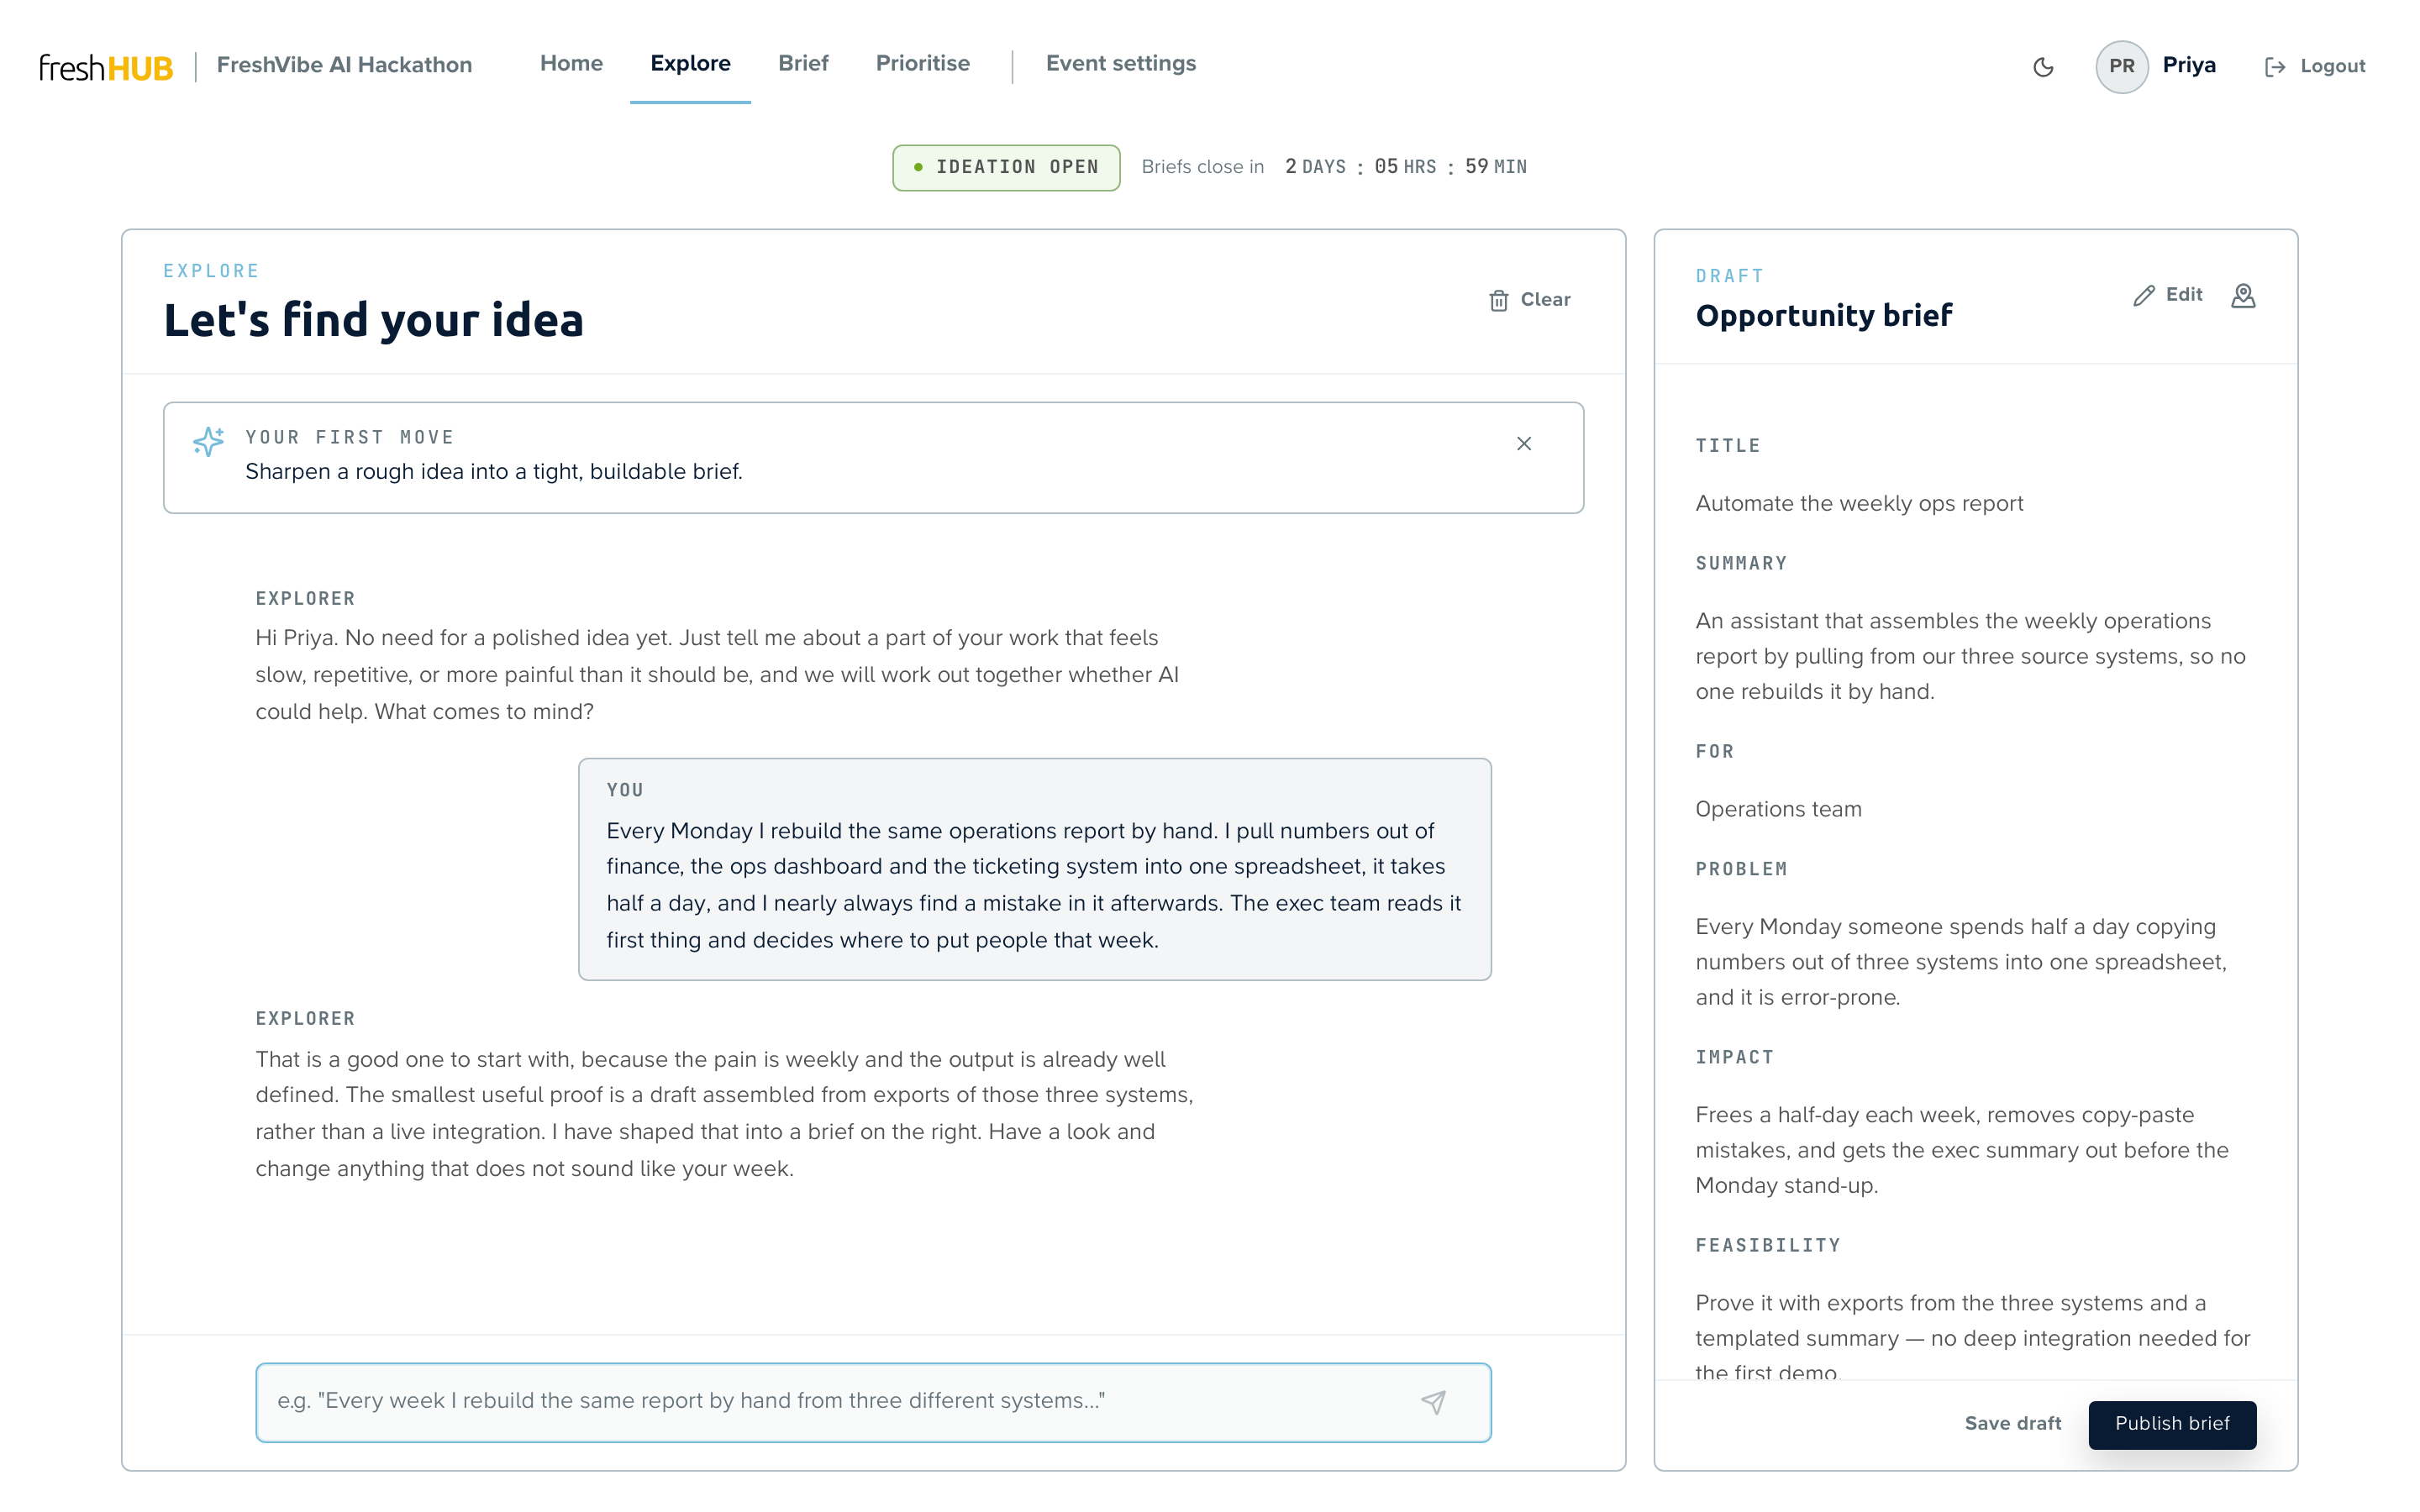Dismiss the Your First Move banner
2420x1512 pixels.
[x=1523, y=443]
